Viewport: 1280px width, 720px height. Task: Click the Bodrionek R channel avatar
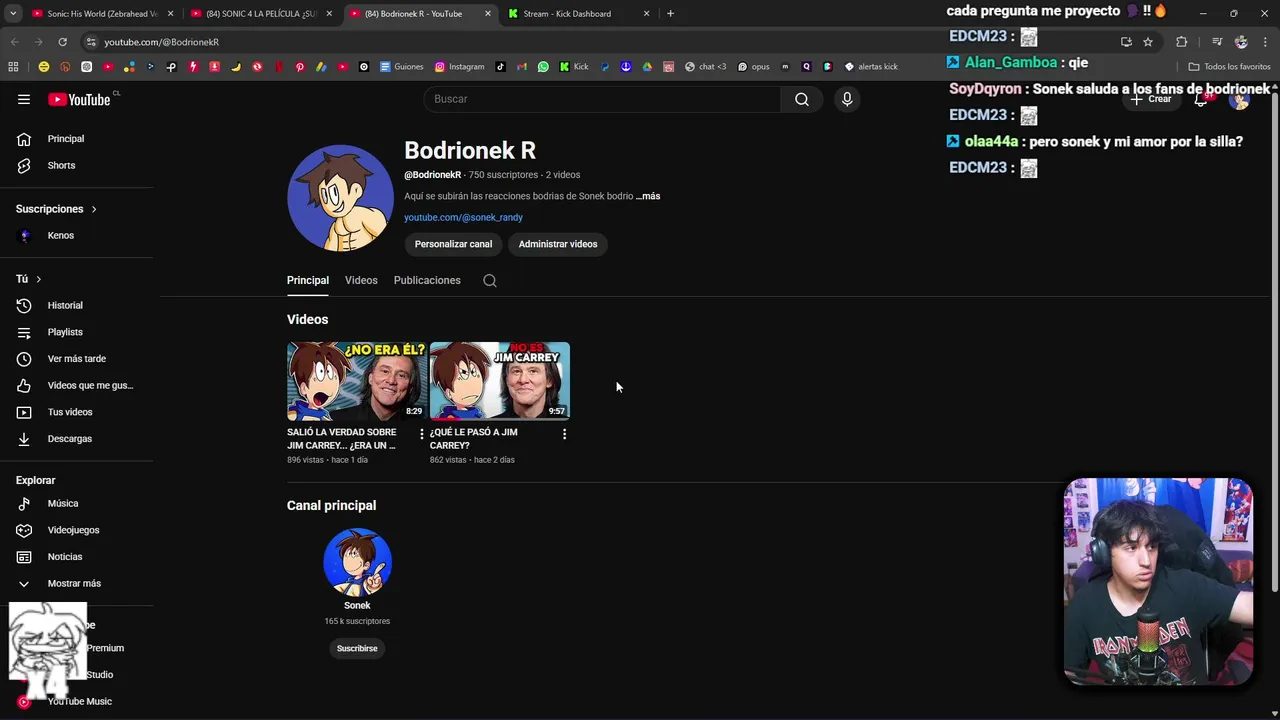pyautogui.click(x=340, y=197)
